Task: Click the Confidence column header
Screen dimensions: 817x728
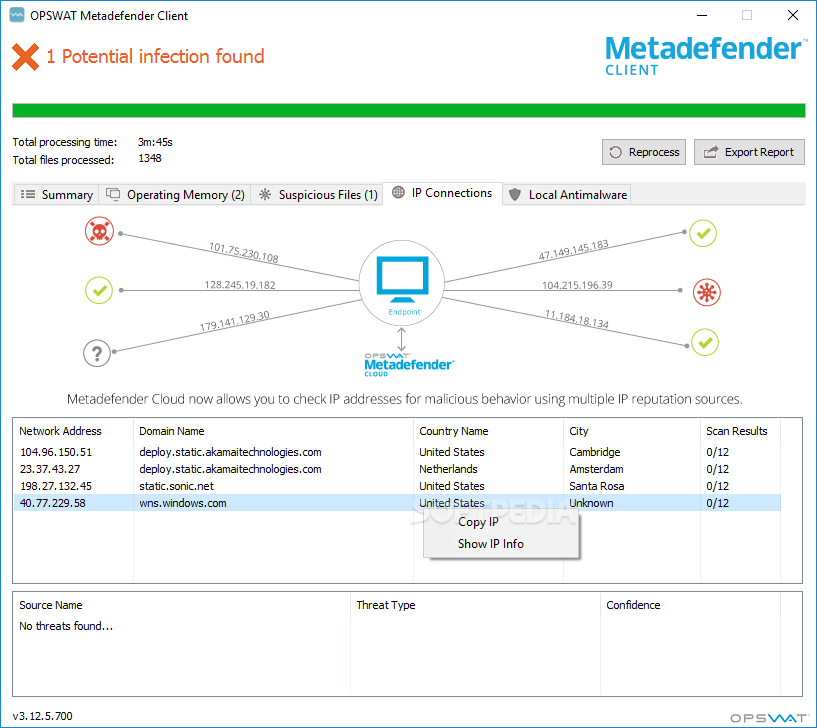Action: pyautogui.click(x=690, y=605)
